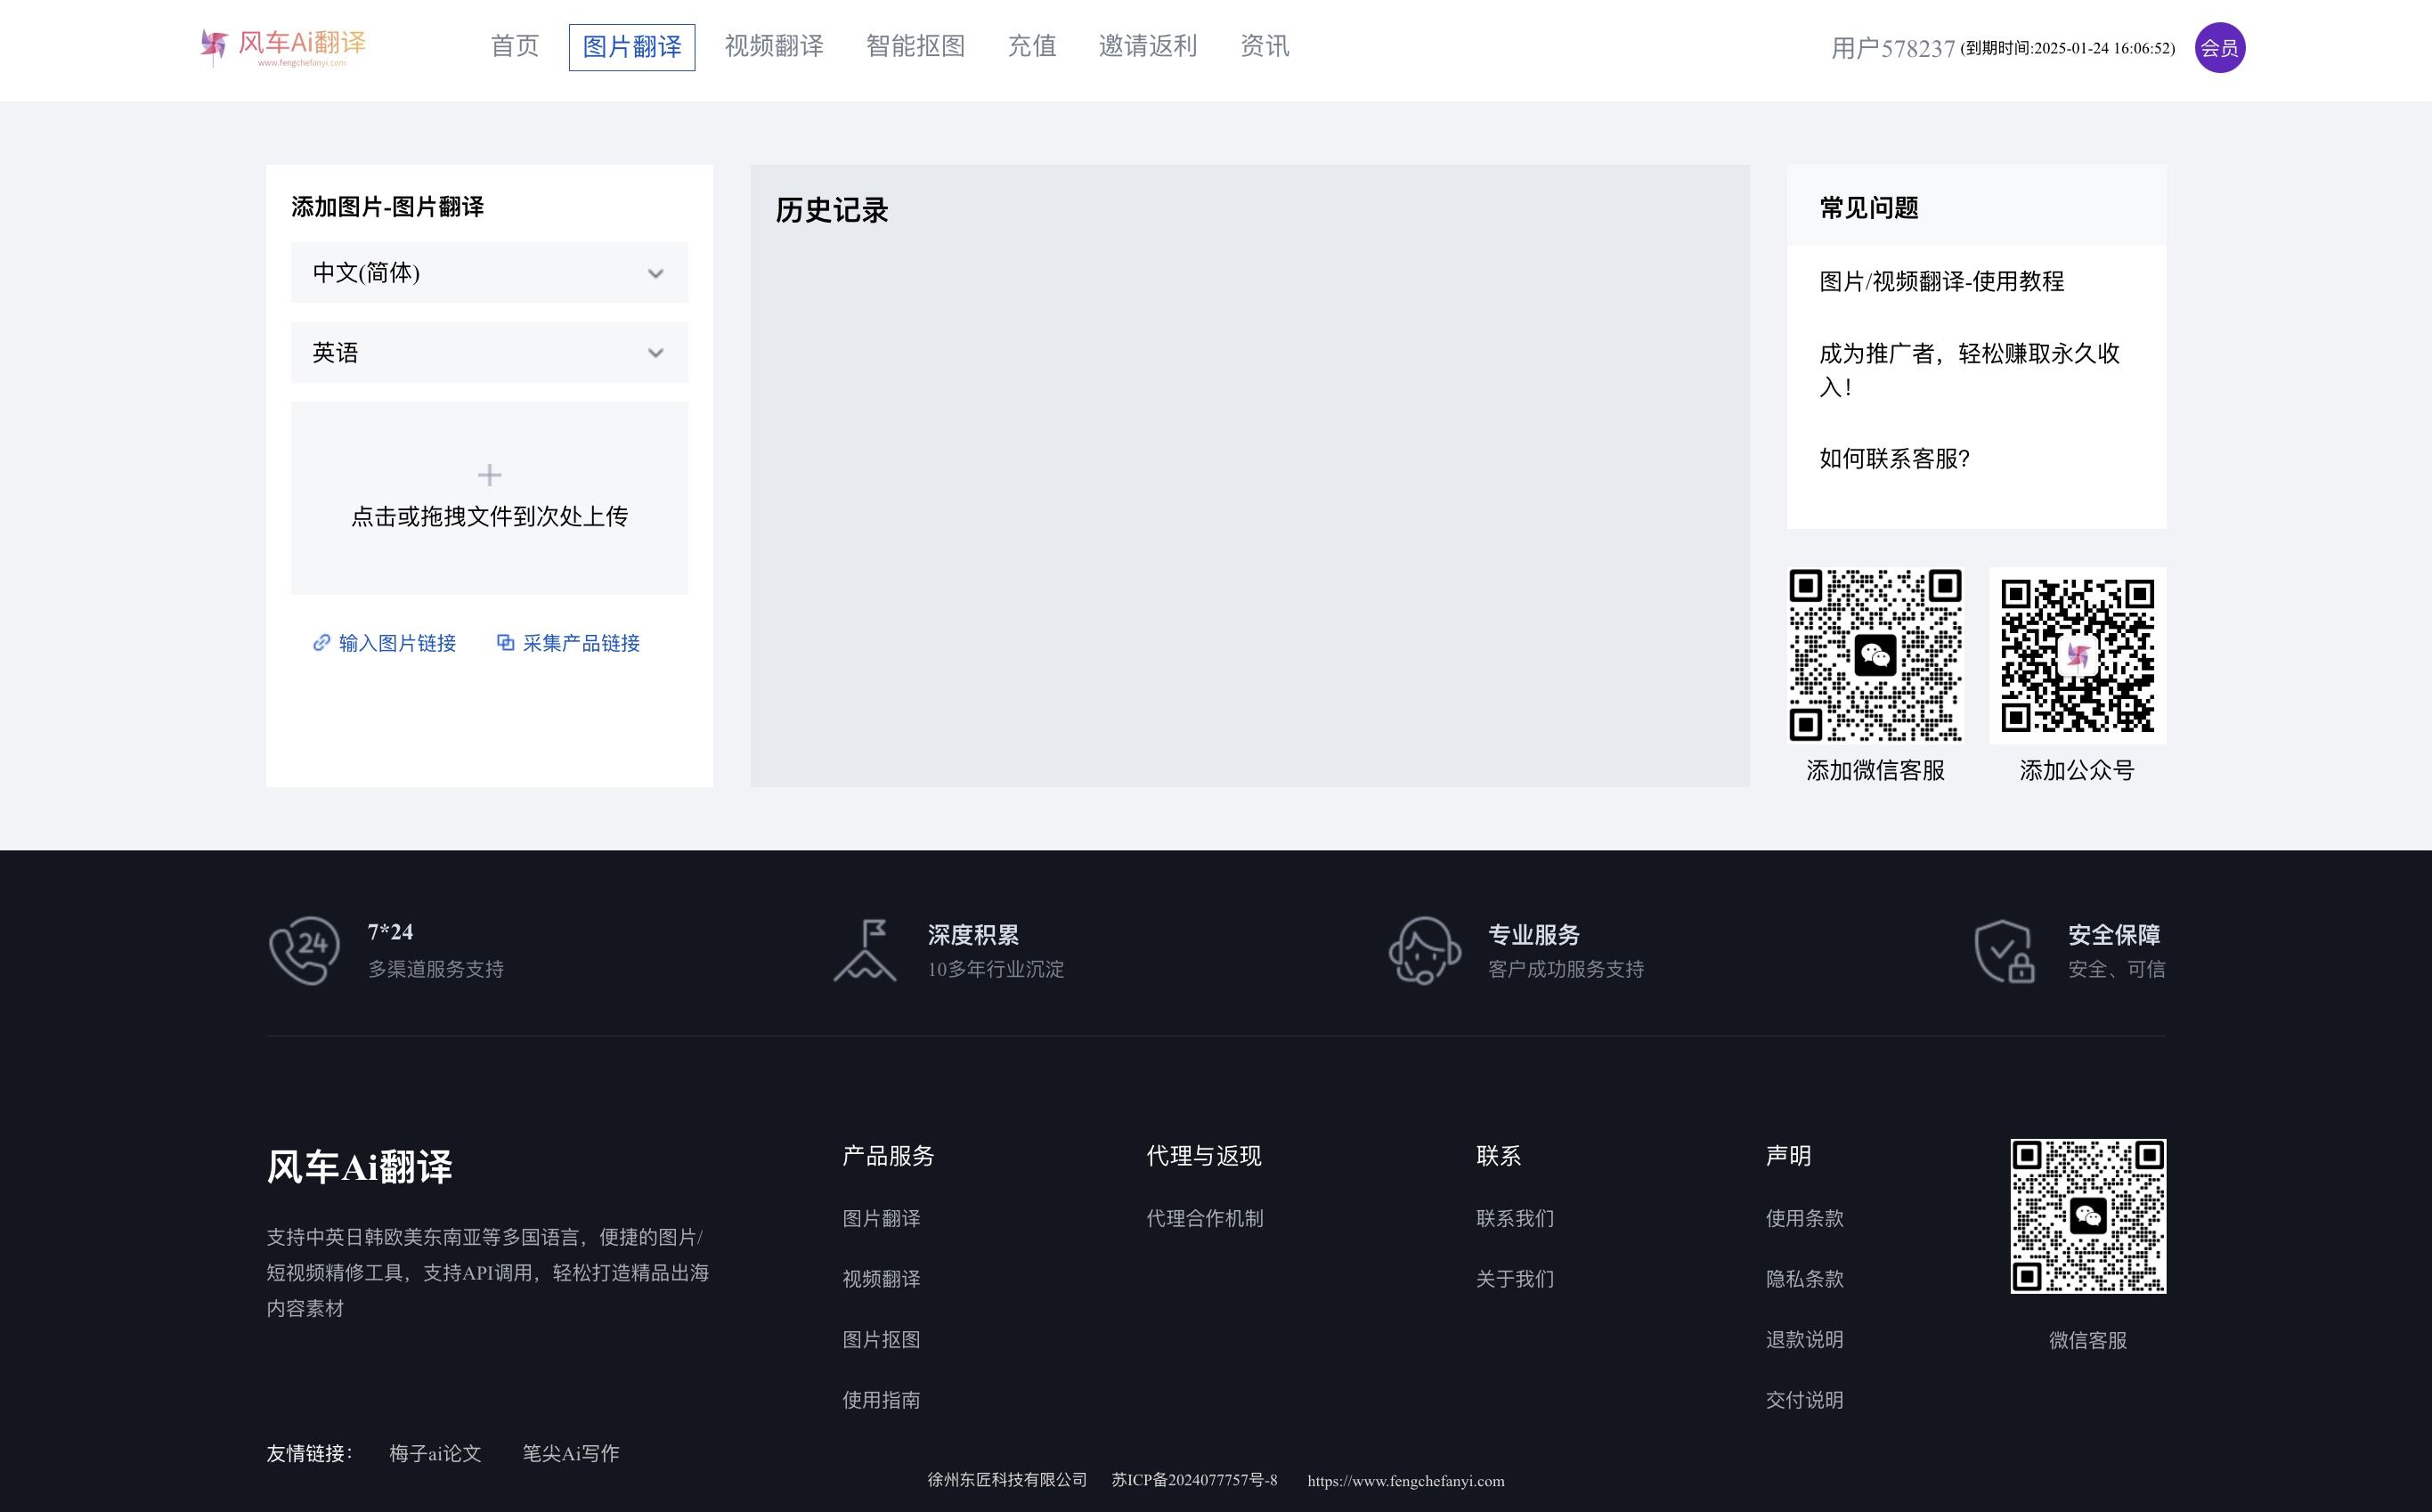Open the 如何联系客服? FAQ link

(x=1894, y=459)
